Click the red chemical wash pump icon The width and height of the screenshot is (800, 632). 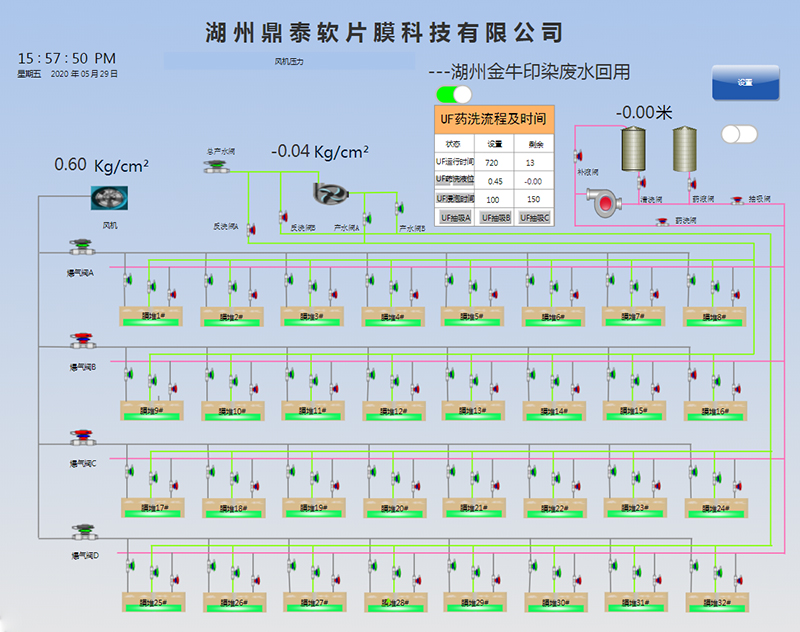tap(604, 203)
